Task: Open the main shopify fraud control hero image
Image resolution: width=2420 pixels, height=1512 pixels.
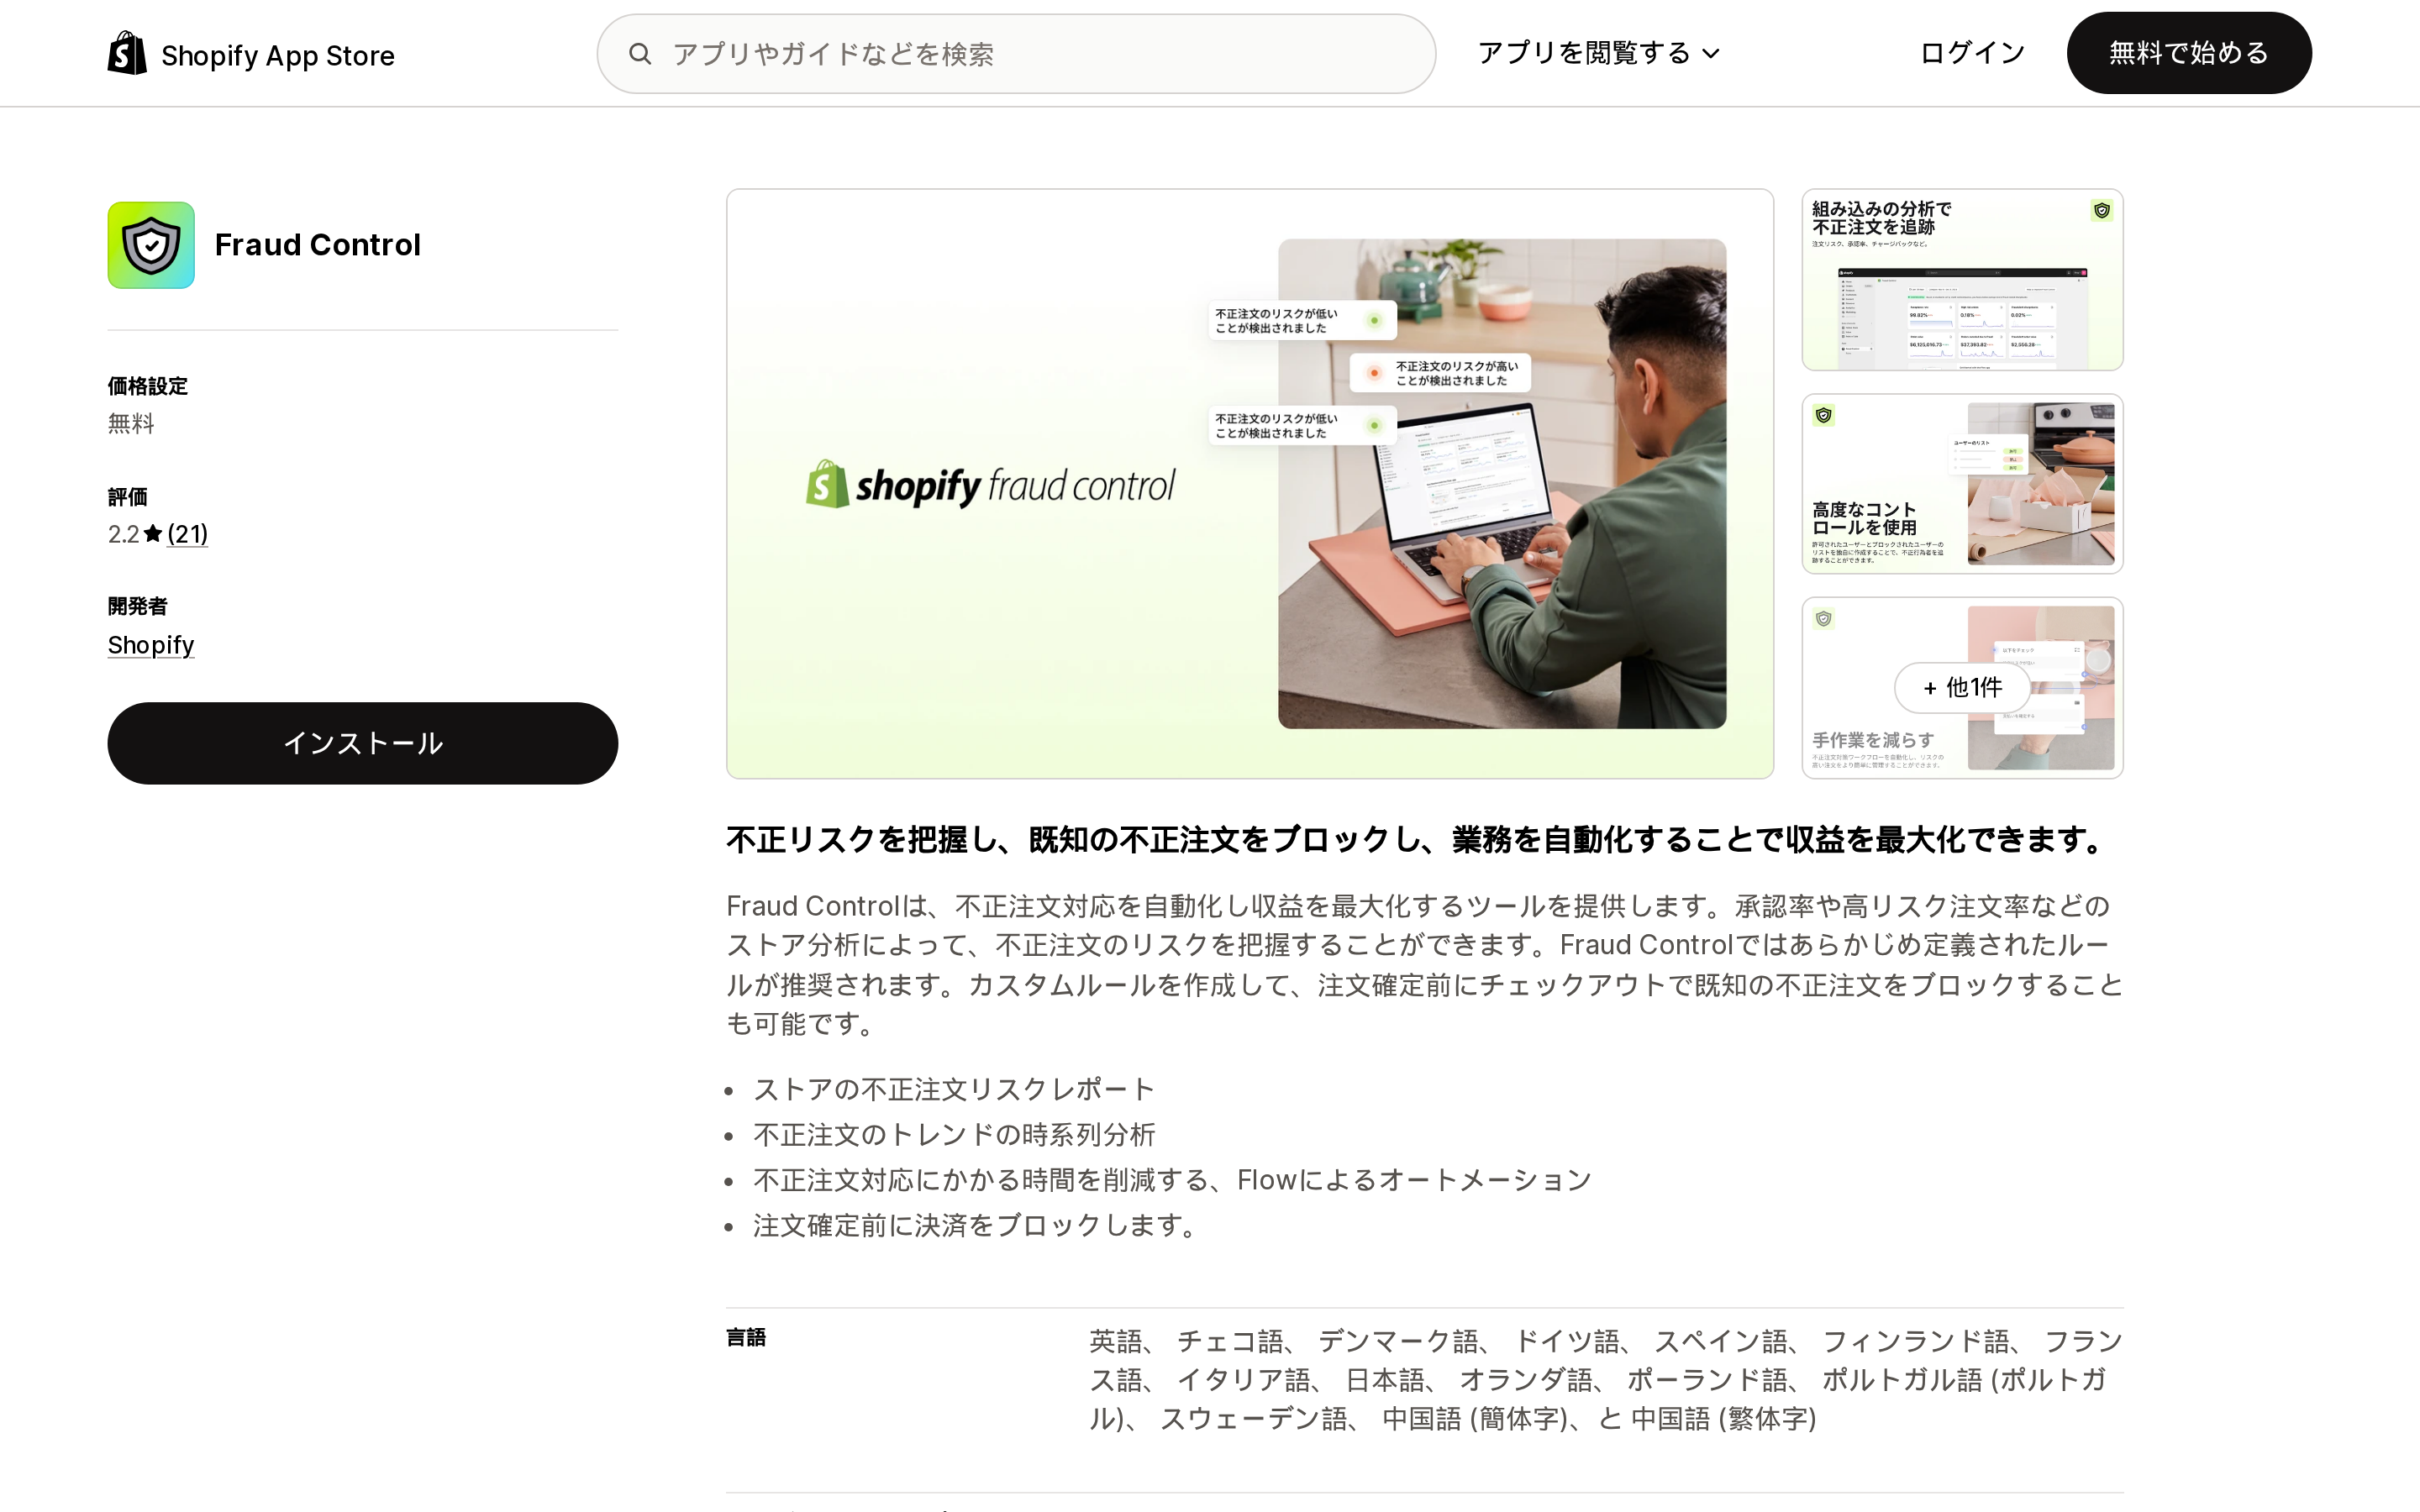Action: click(x=1250, y=484)
